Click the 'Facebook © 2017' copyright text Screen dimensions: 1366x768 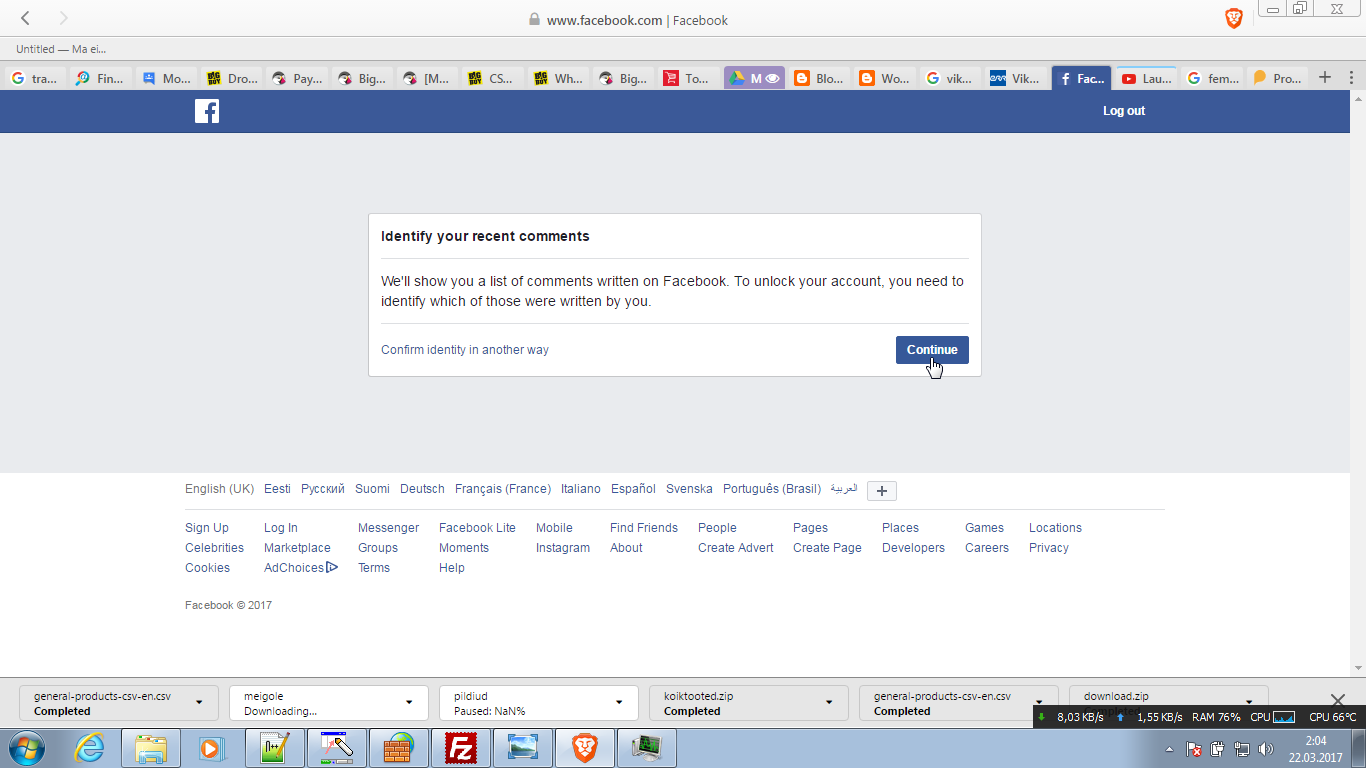pos(228,605)
